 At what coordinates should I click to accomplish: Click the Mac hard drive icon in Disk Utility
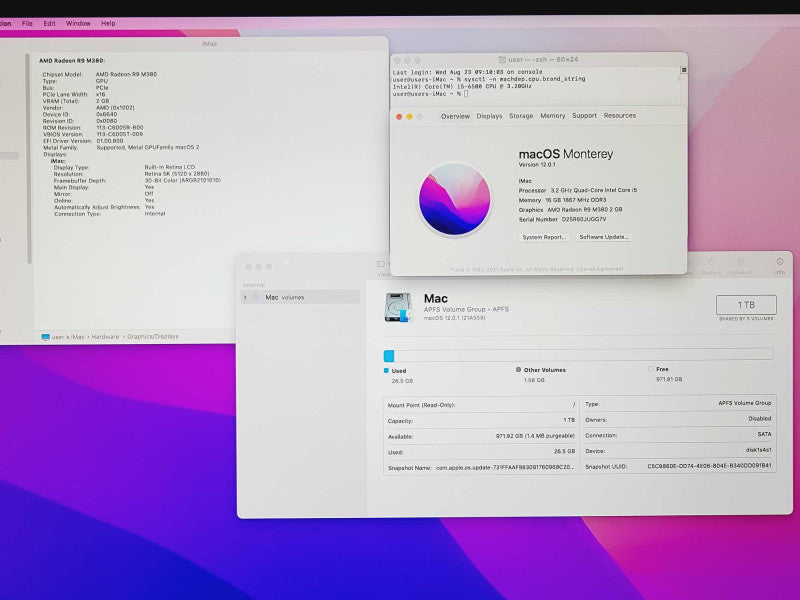point(398,307)
